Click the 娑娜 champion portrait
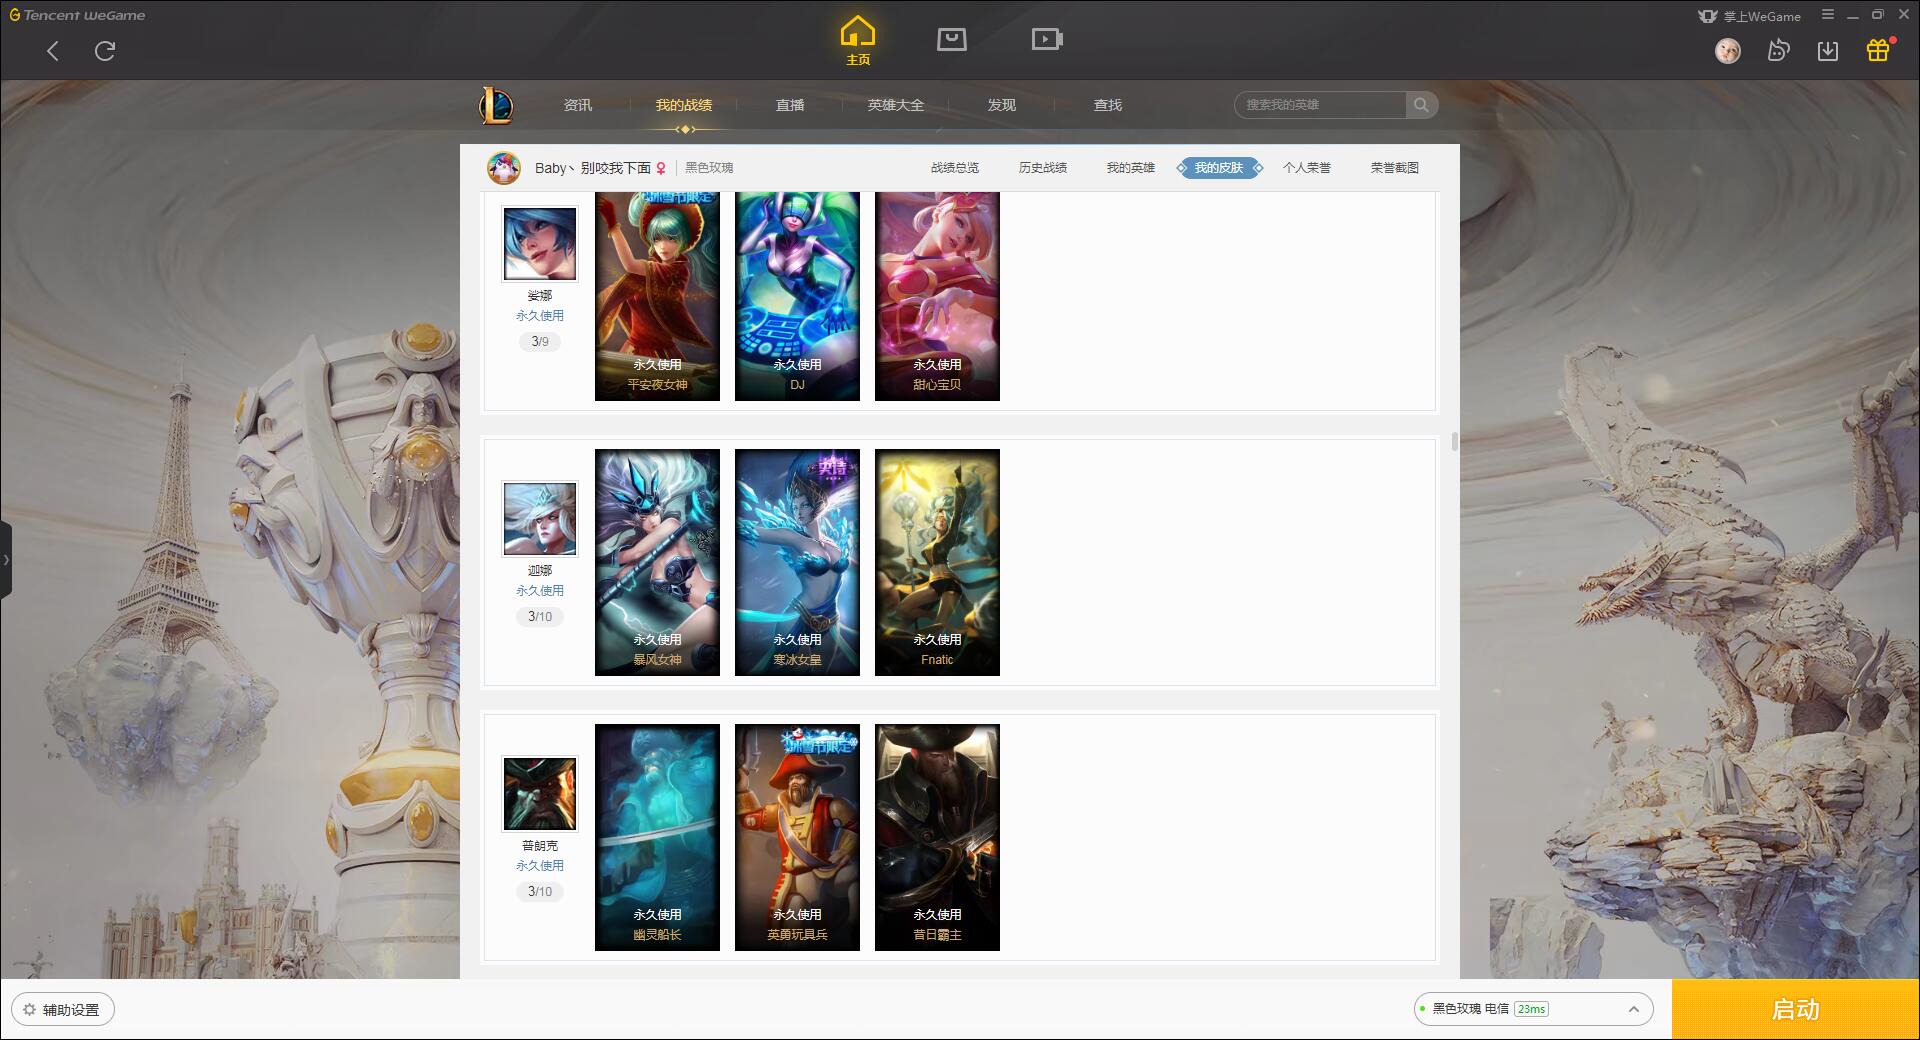 click(x=540, y=244)
